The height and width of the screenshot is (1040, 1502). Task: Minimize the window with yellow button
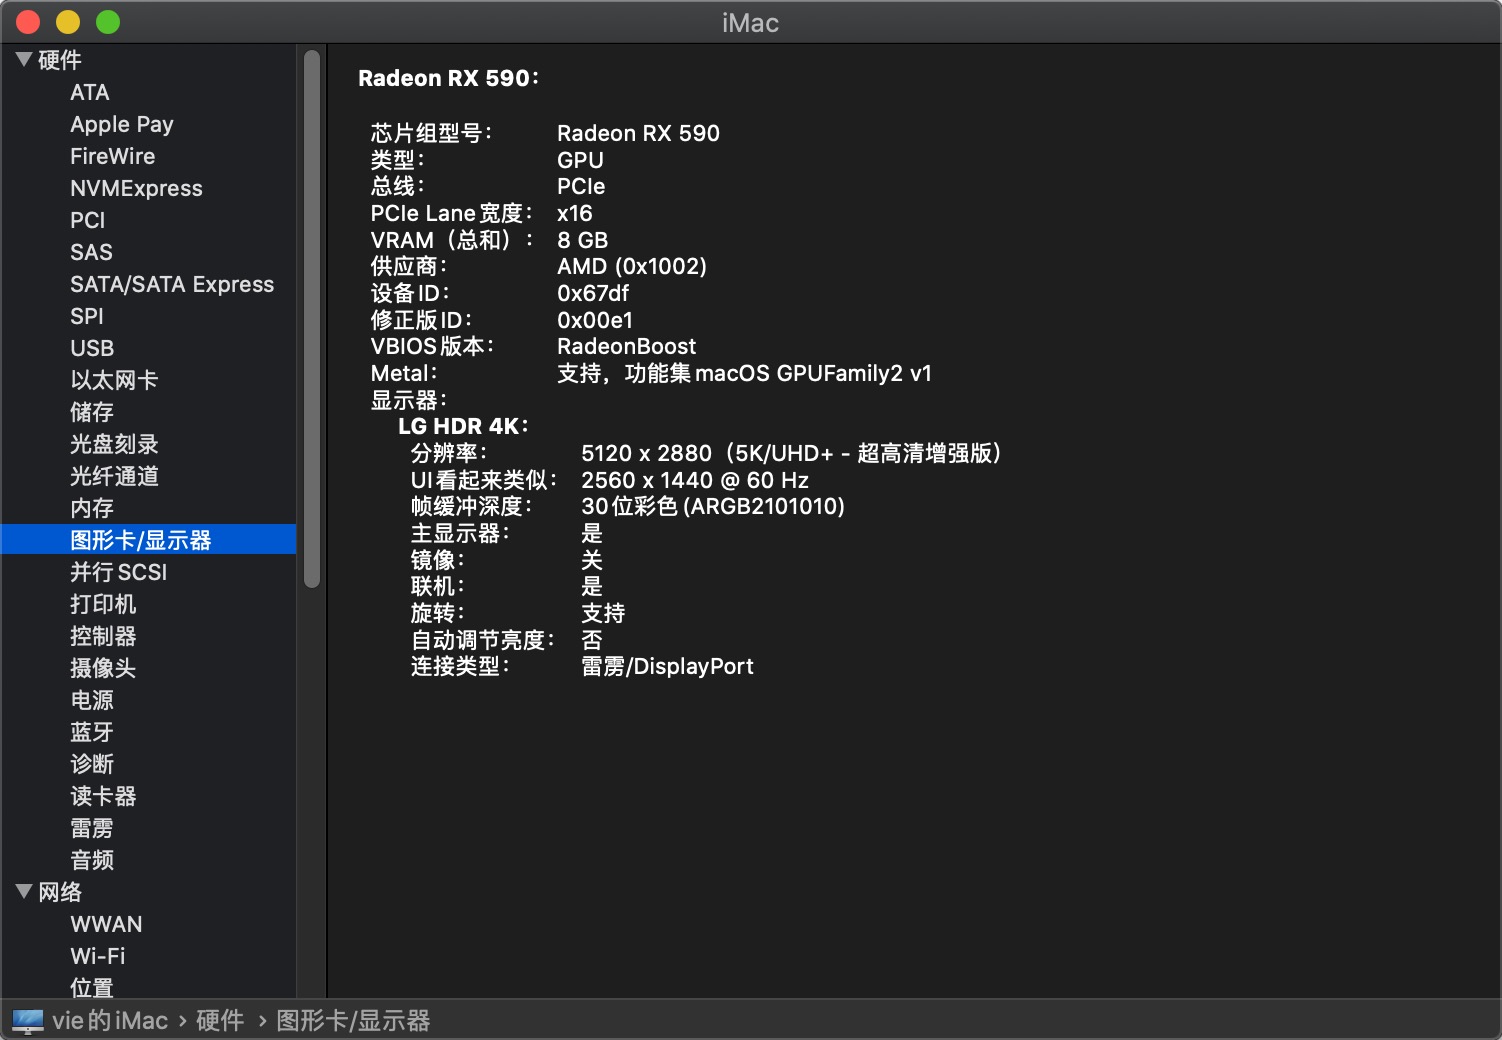click(x=68, y=22)
